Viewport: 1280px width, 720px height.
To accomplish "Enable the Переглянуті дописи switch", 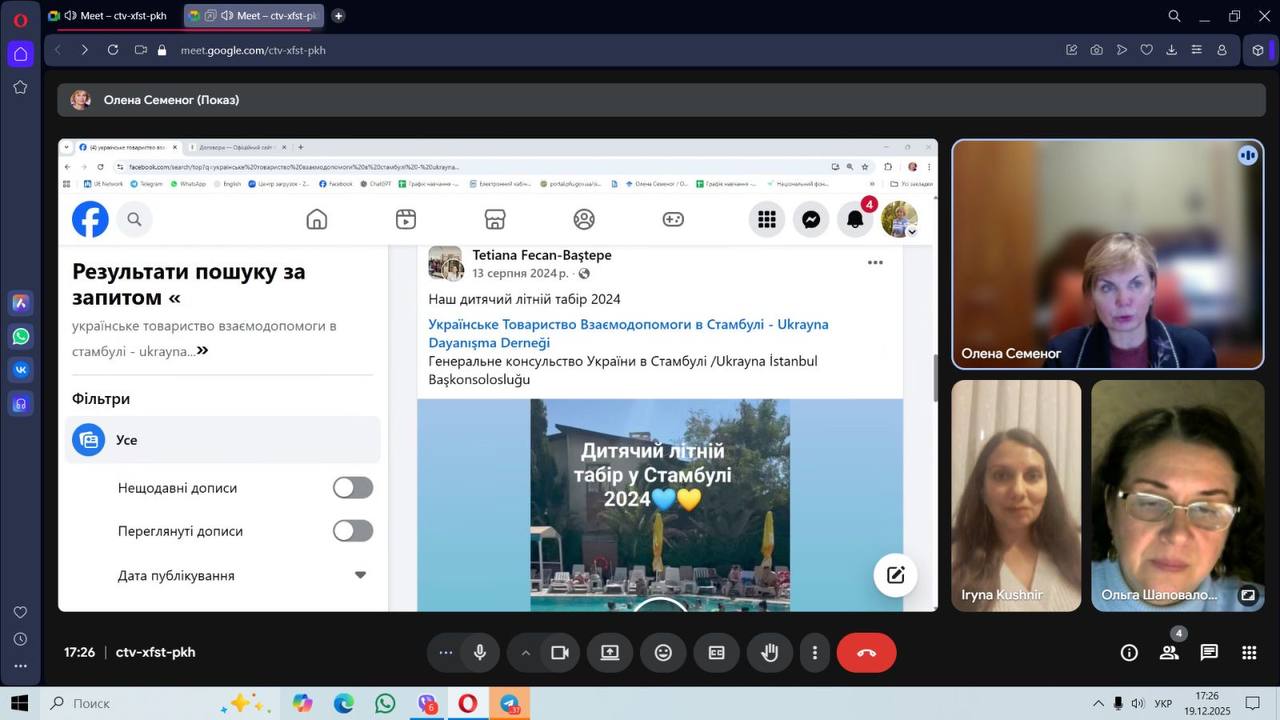I will [353, 531].
